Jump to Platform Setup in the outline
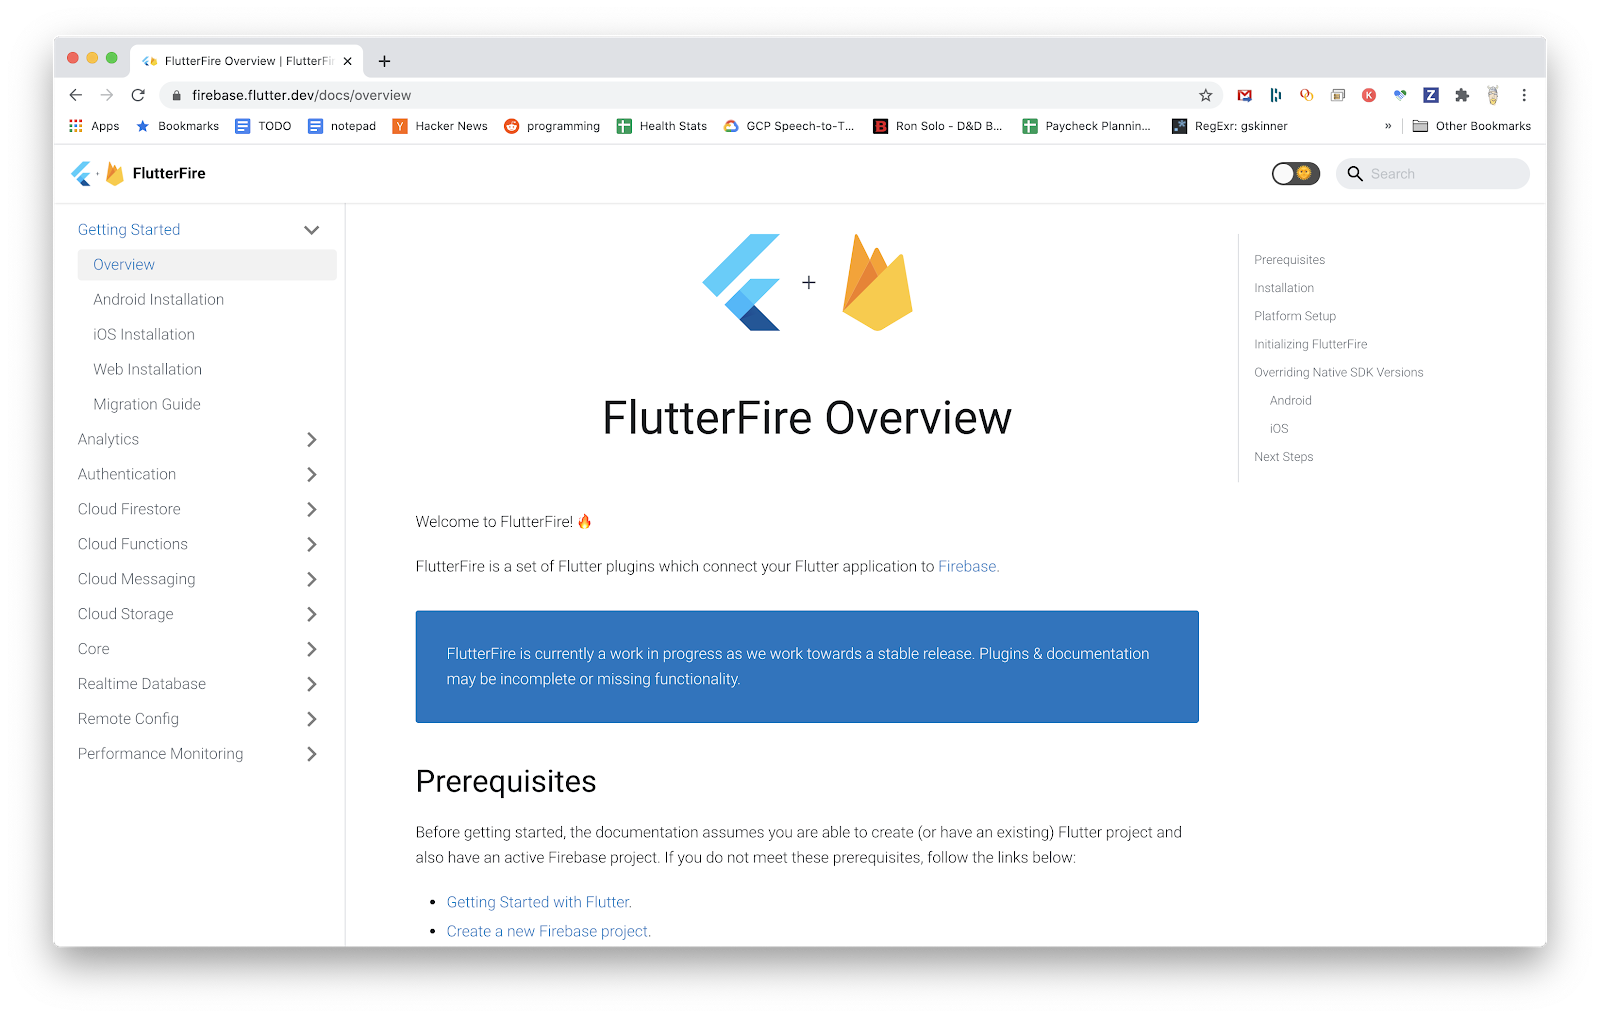 click(x=1295, y=316)
